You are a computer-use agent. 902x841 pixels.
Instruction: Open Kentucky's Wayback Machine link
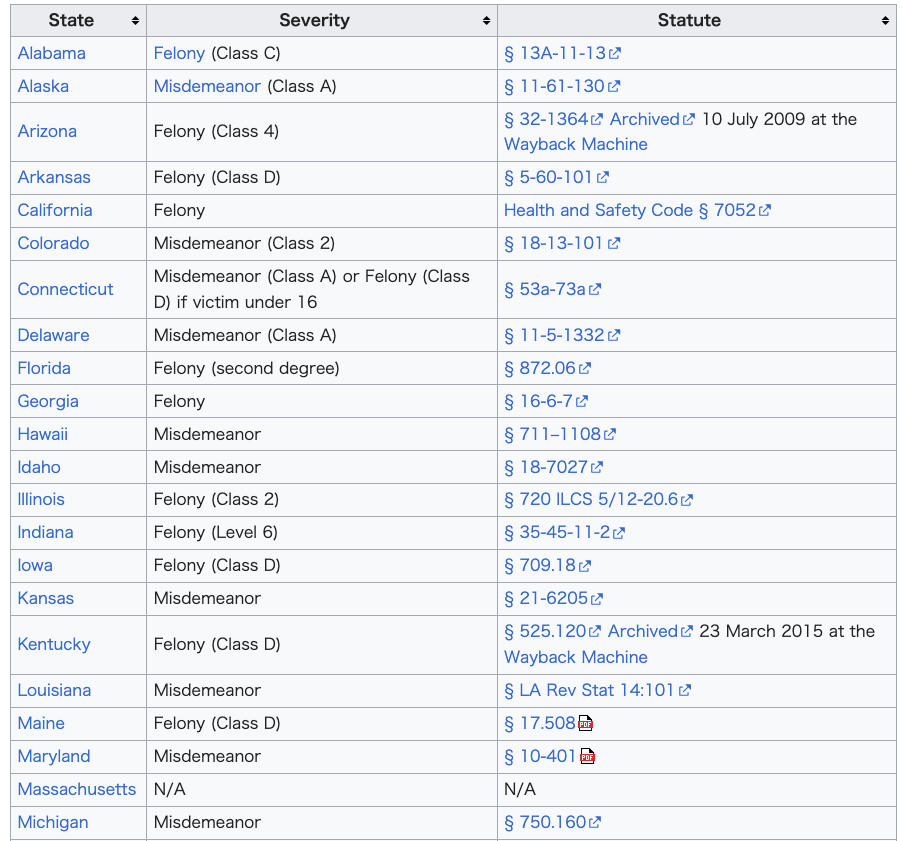click(576, 657)
